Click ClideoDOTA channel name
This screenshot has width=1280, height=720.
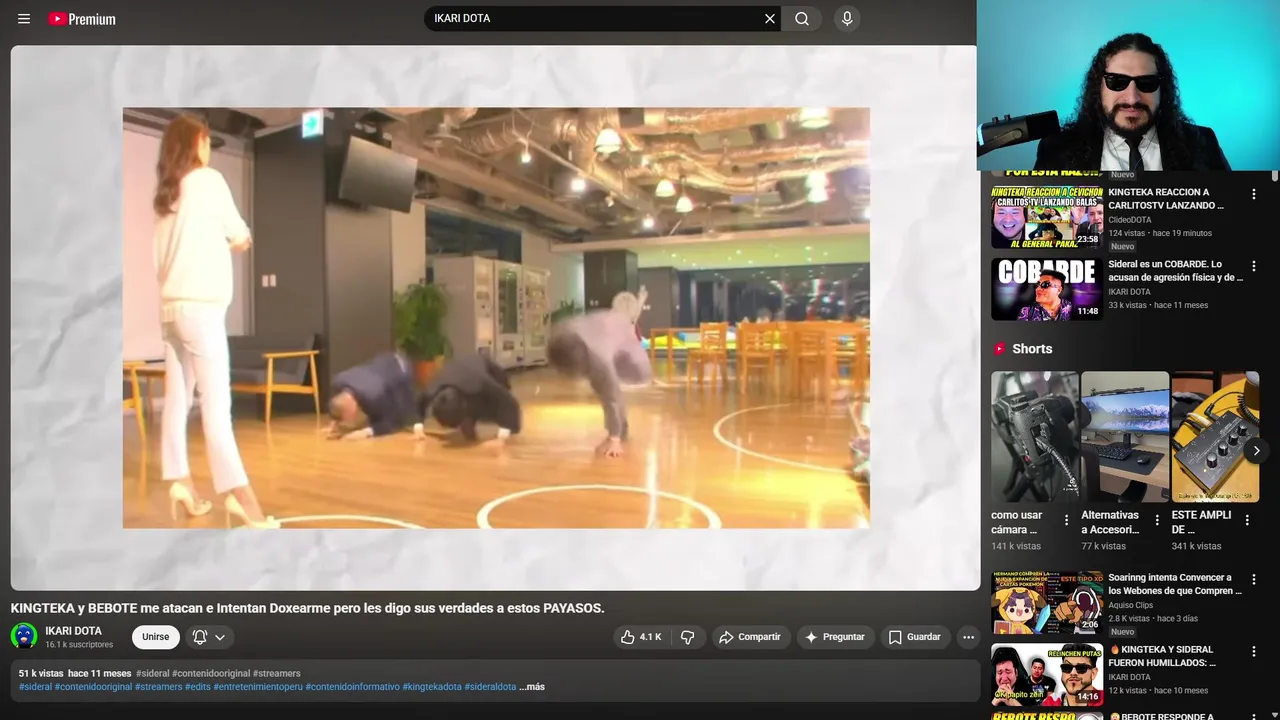point(1130,220)
